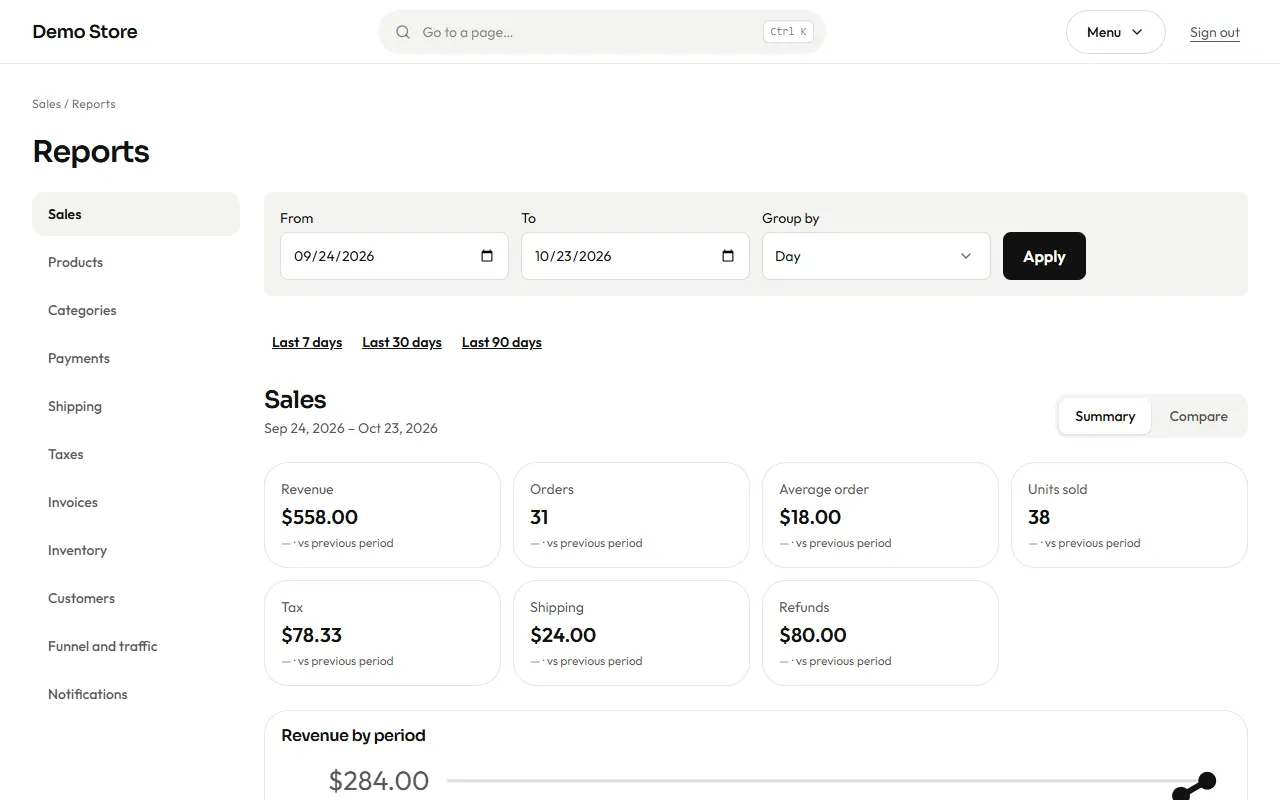Switch to Summary view
This screenshot has height=800, width=1280.
click(1105, 416)
